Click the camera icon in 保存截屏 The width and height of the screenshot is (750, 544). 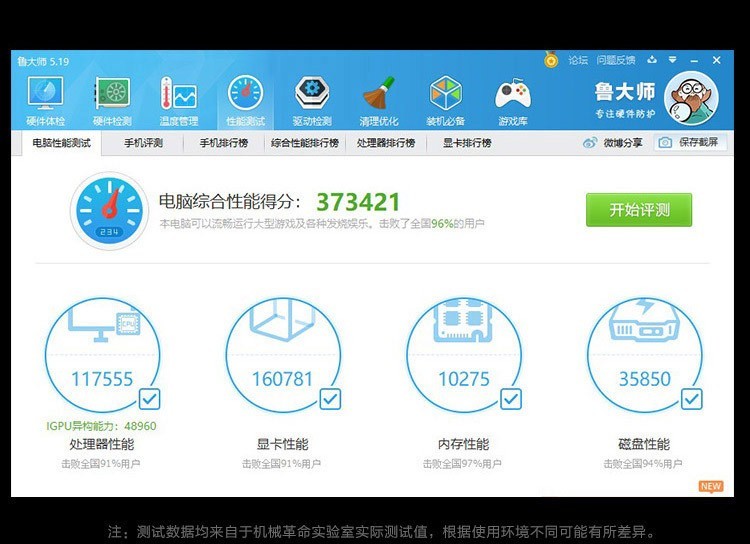pyautogui.click(x=665, y=143)
